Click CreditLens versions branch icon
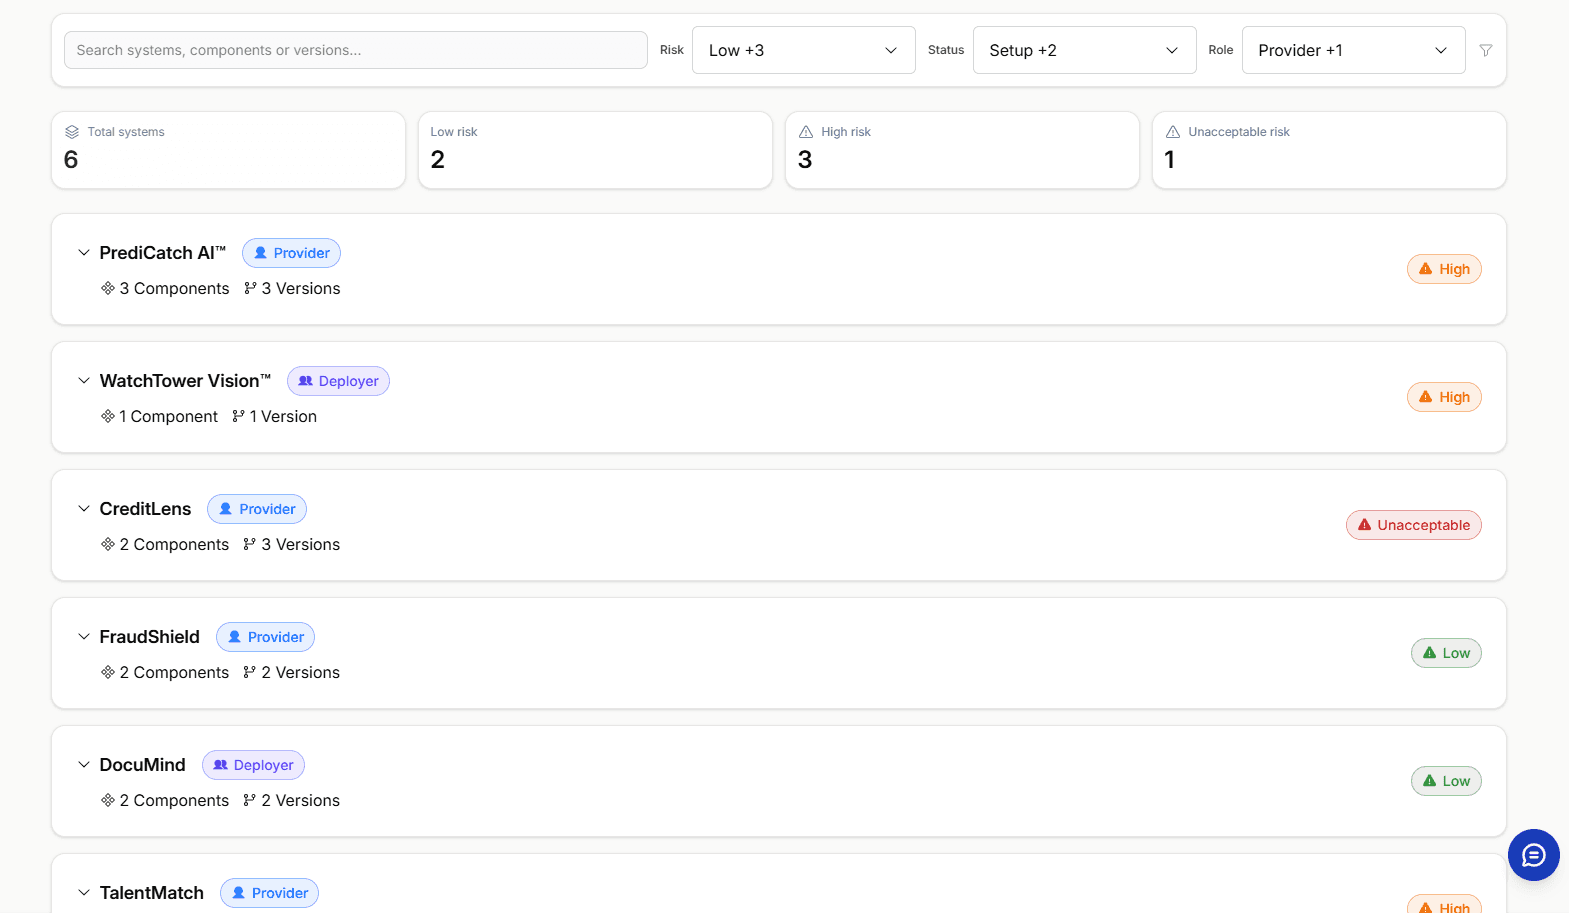The height and width of the screenshot is (913, 1569). (249, 544)
